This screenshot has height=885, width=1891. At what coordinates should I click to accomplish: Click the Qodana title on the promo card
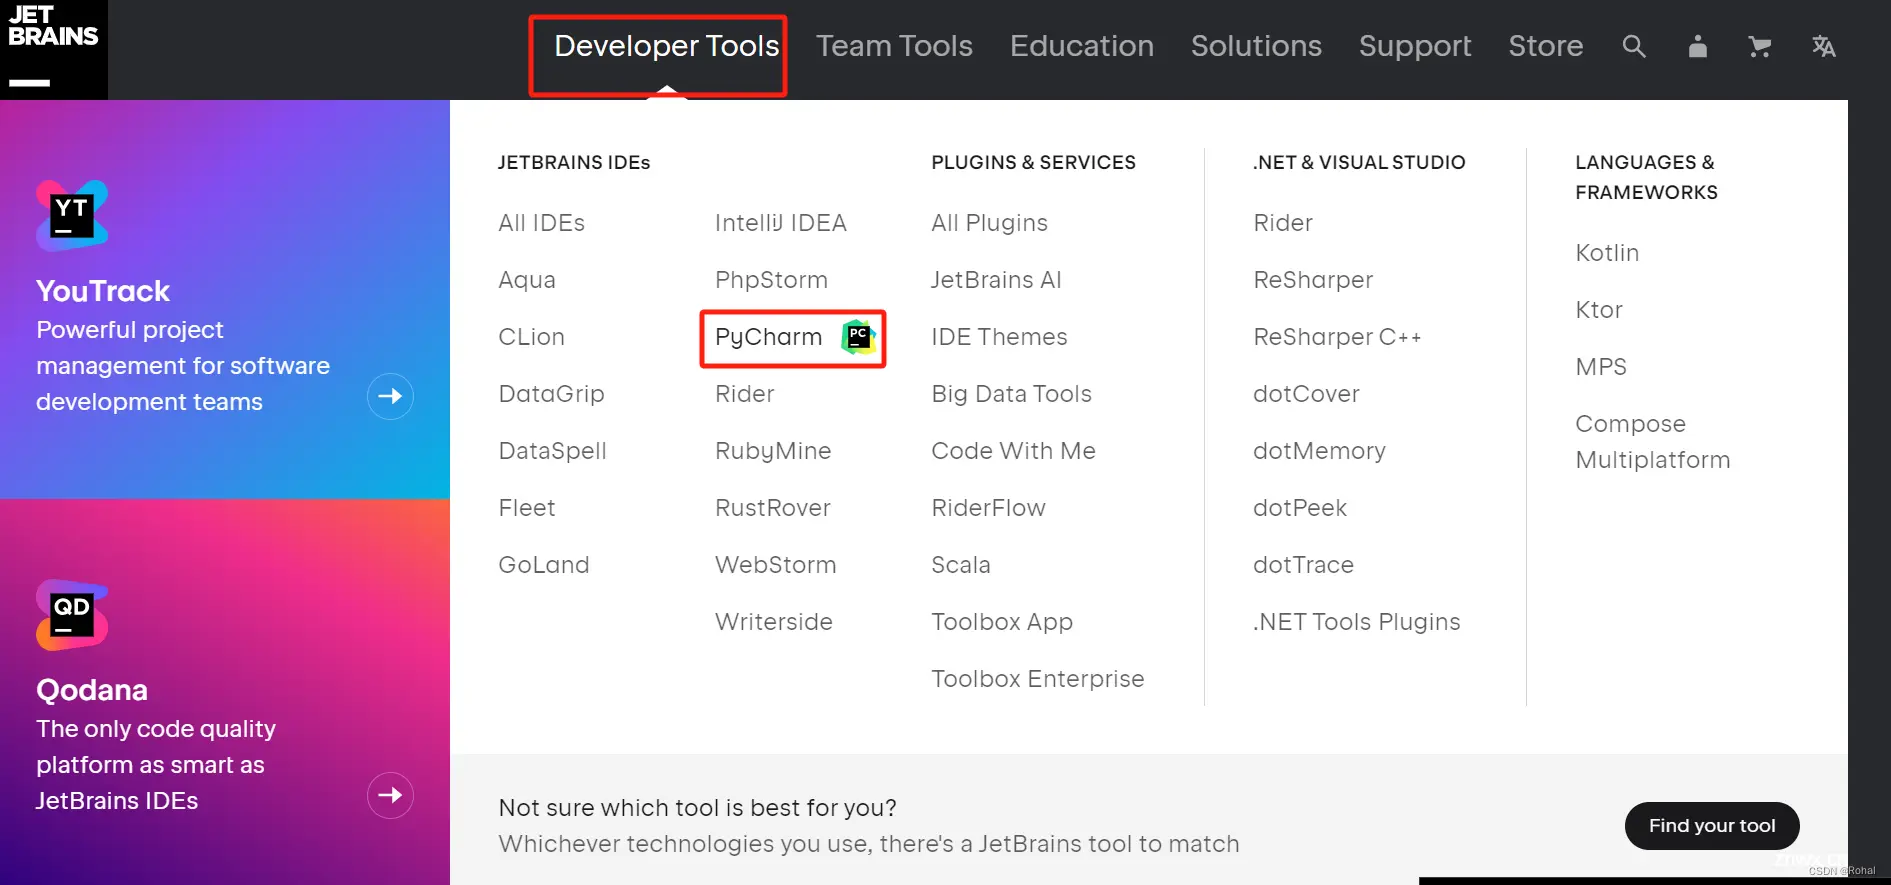(92, 690)
